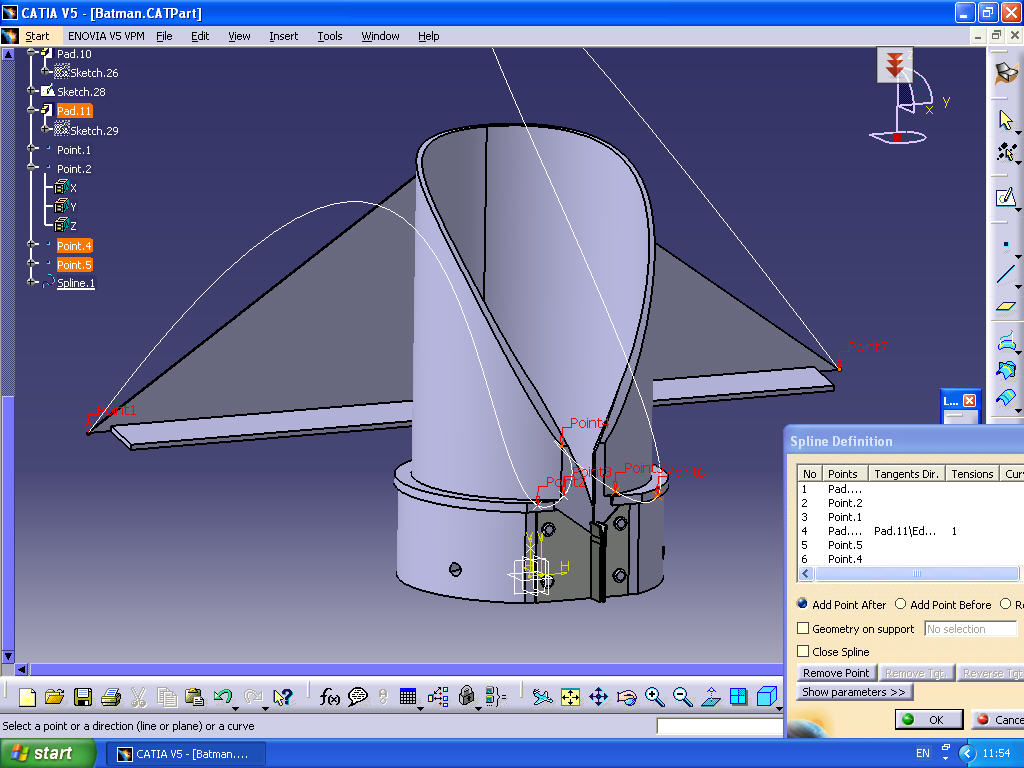1024x768 pixels.
Task: Collapse the Point.2 tree node
Action: click(x=31, y=167)
